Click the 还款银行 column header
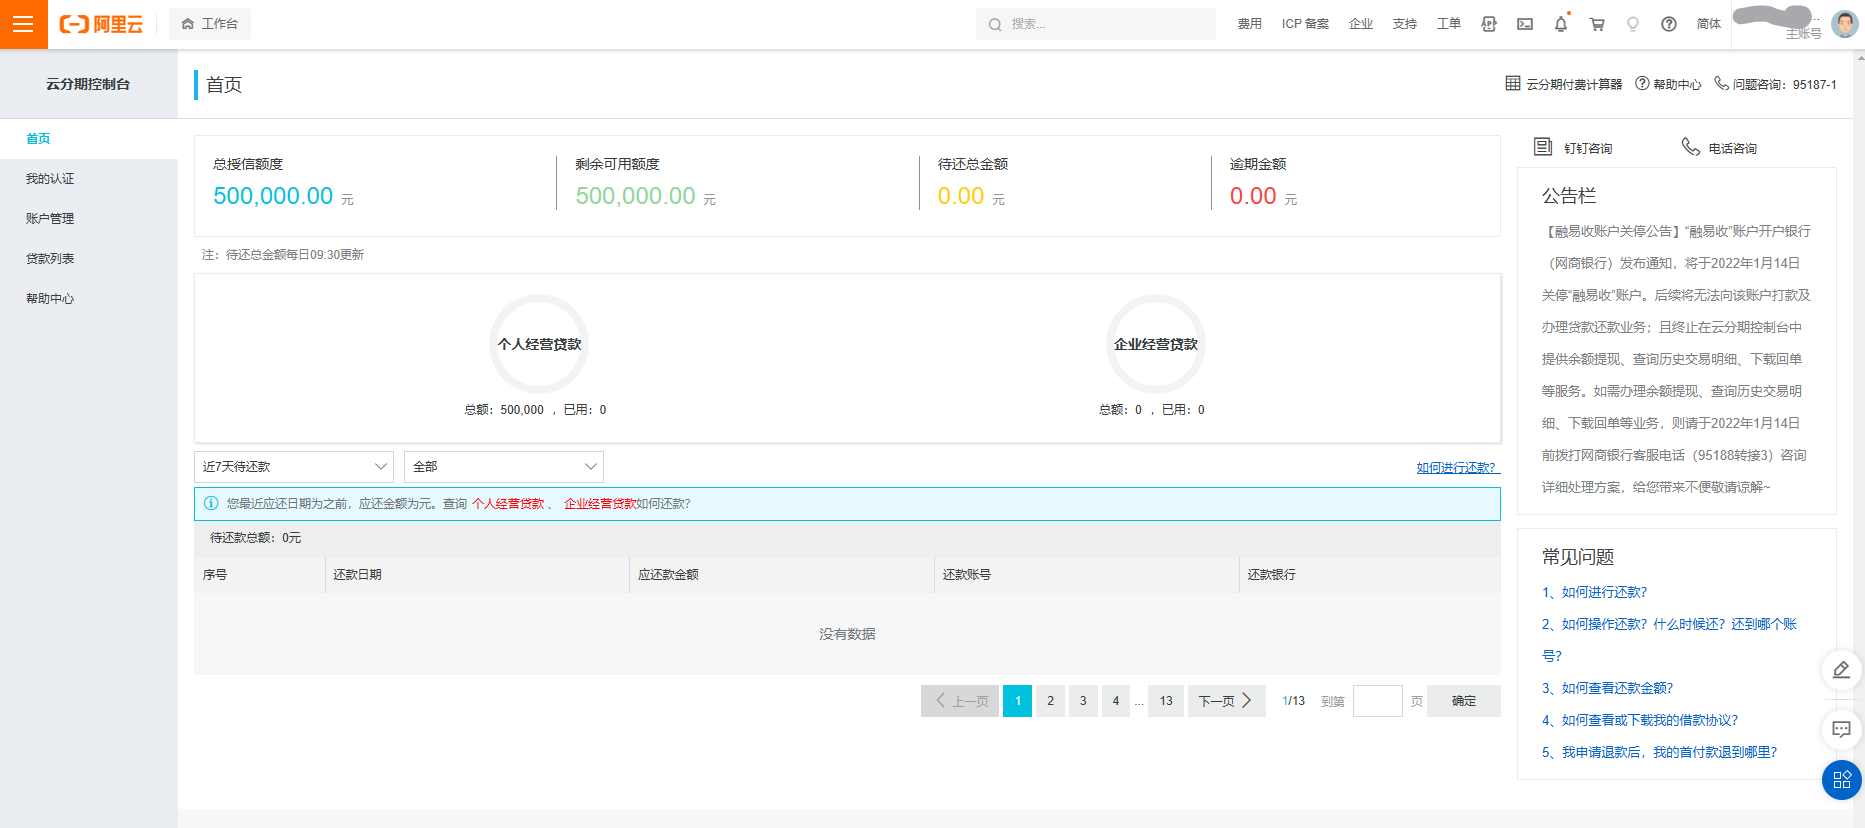The width and height of the screenshot is (1865, 828). pos(1370,575)
